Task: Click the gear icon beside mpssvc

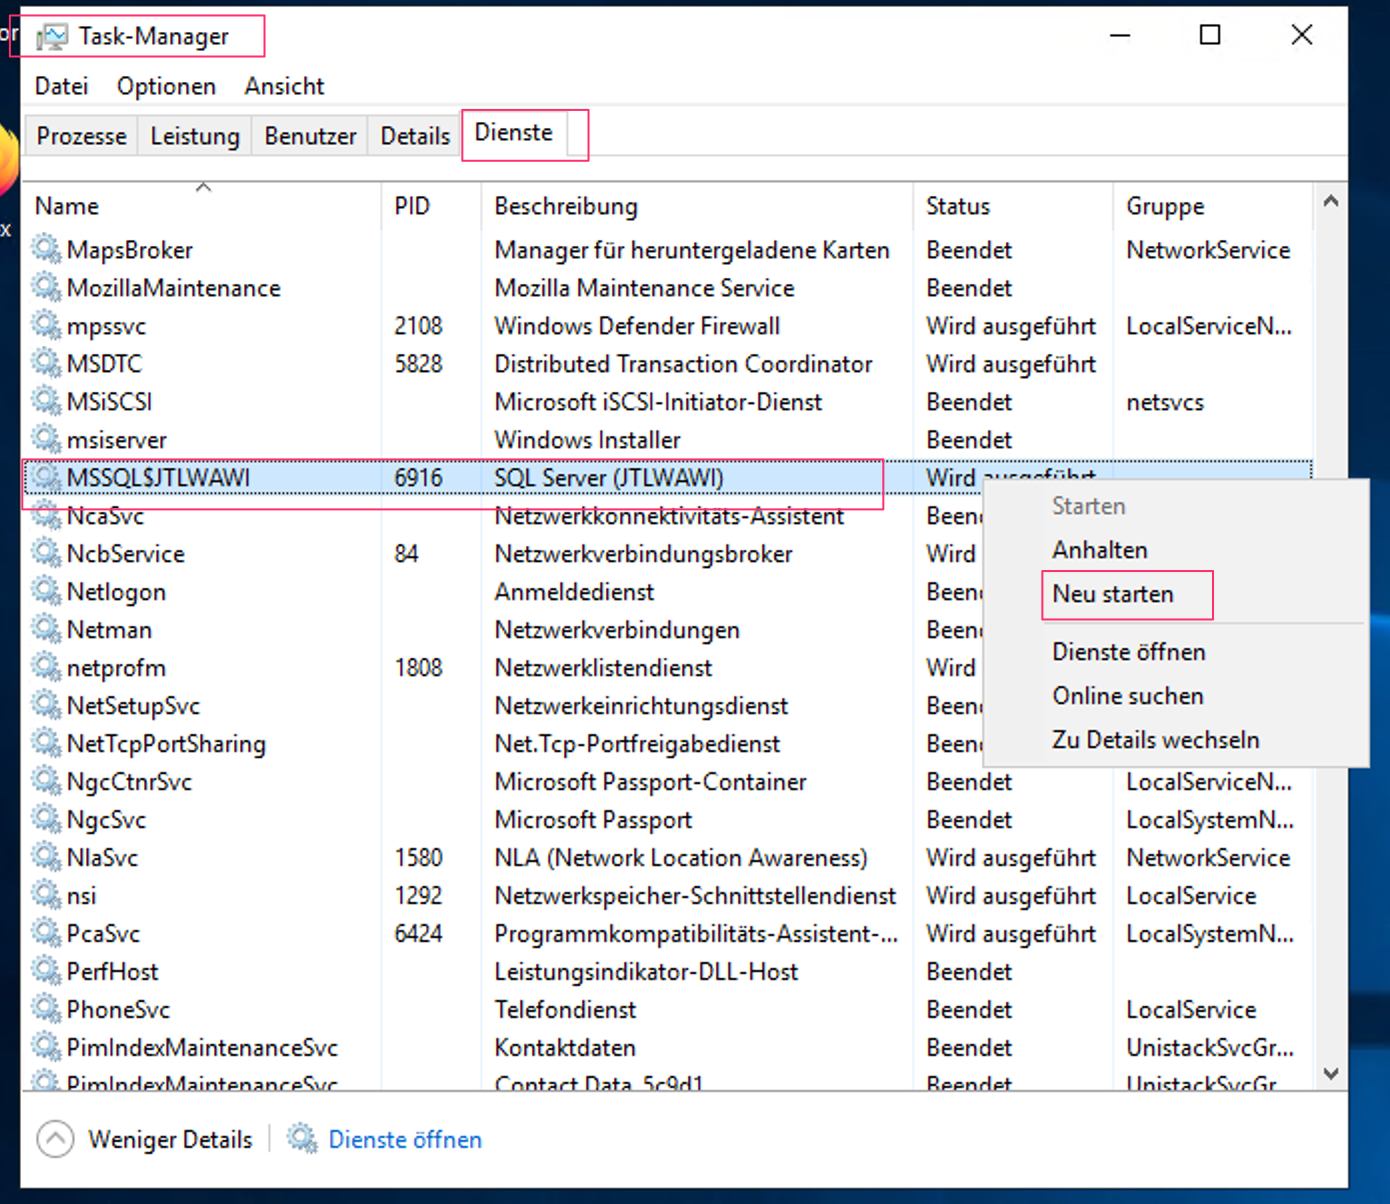Action: 46,325
